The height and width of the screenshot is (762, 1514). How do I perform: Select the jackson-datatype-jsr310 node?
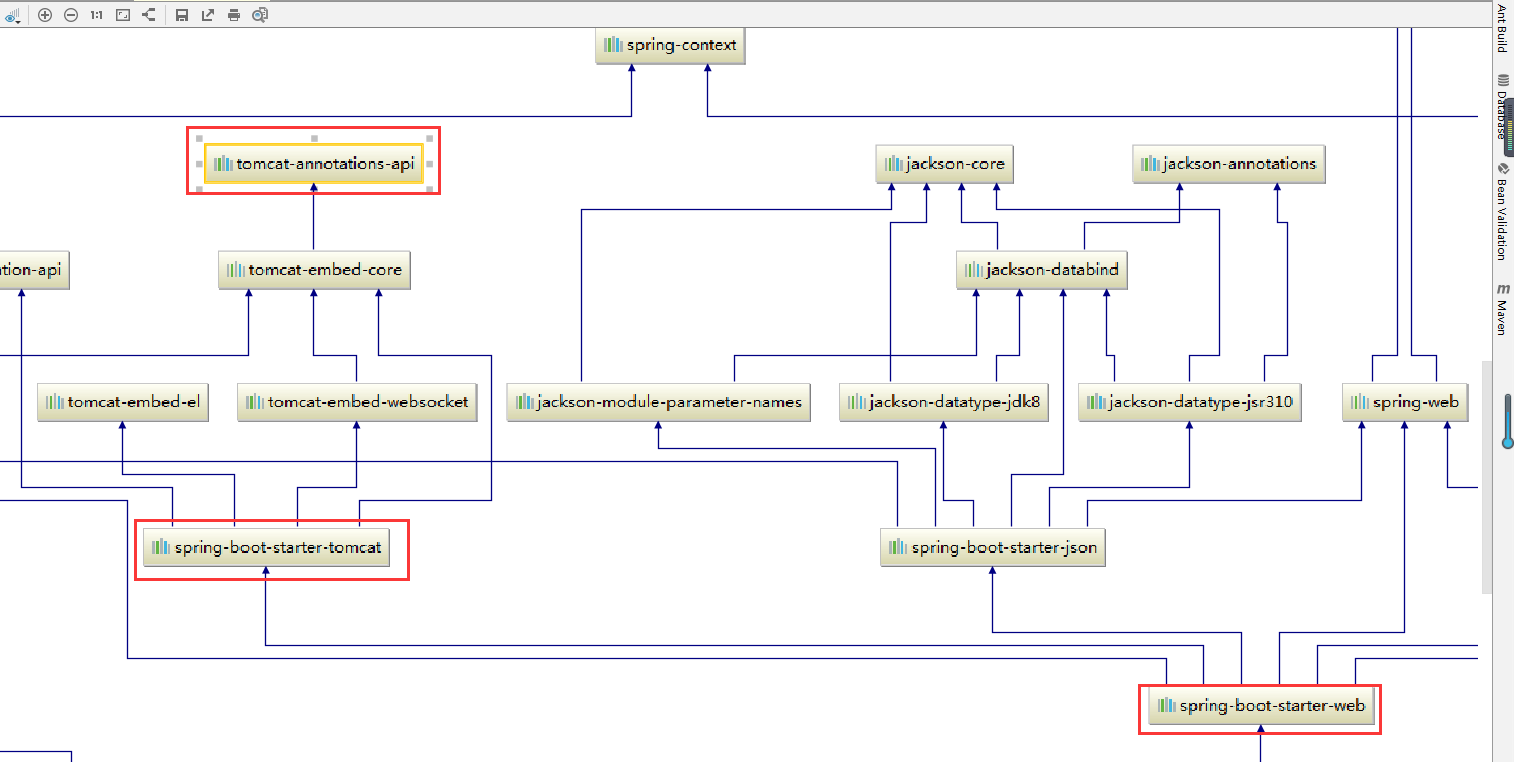pos(1190,402)
